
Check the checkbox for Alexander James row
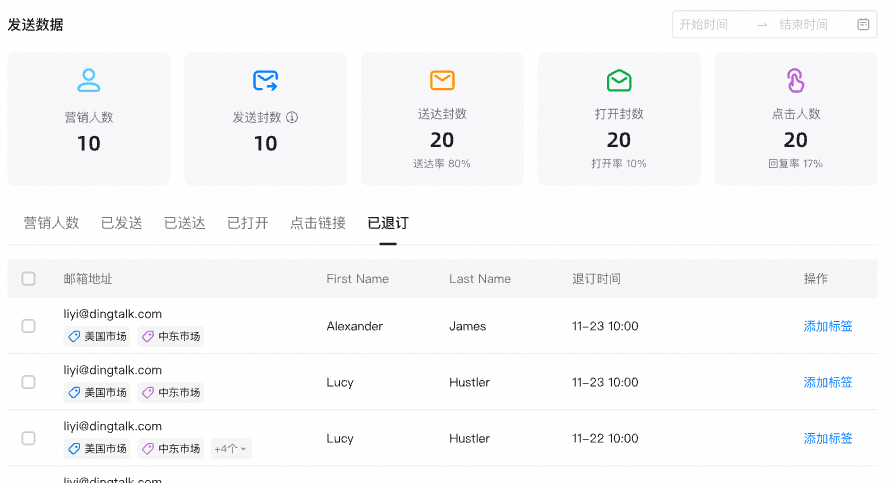click(x=29, y=326)
